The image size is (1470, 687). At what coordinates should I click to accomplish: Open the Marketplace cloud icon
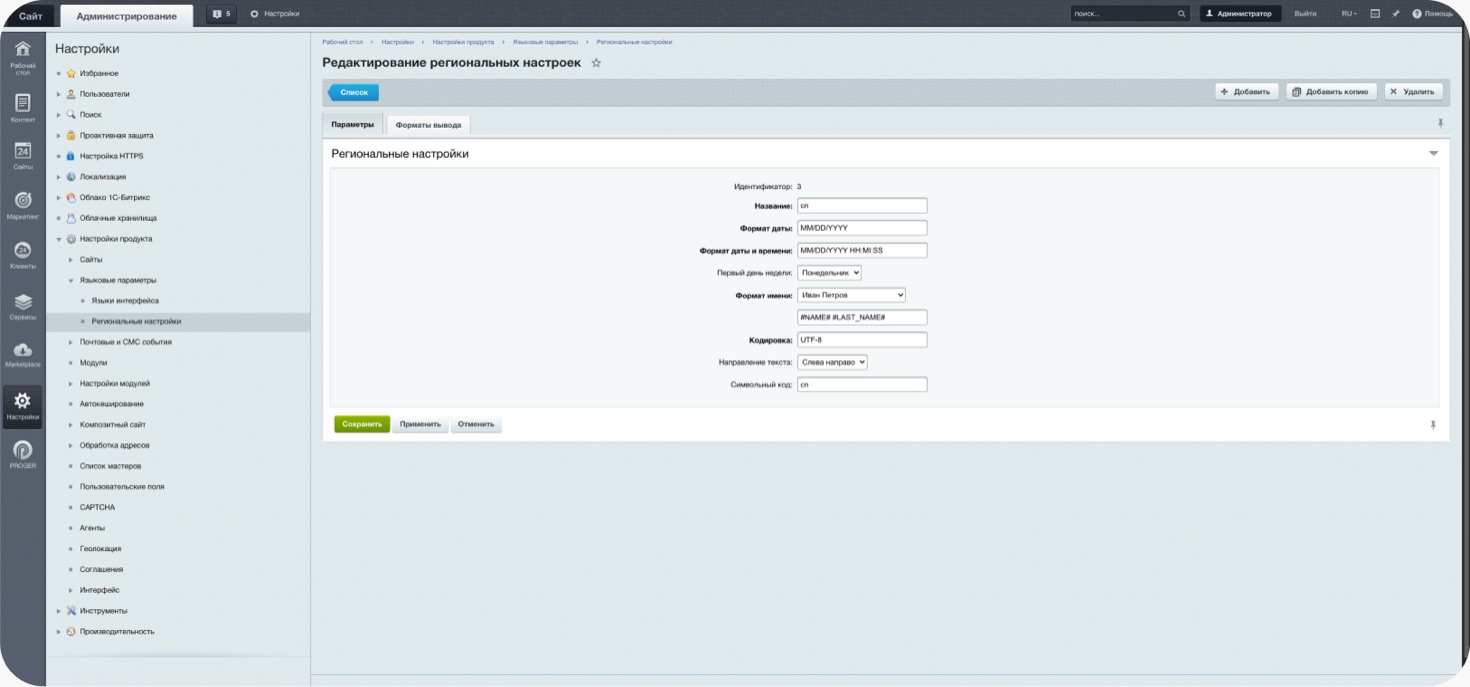[23, 350]
